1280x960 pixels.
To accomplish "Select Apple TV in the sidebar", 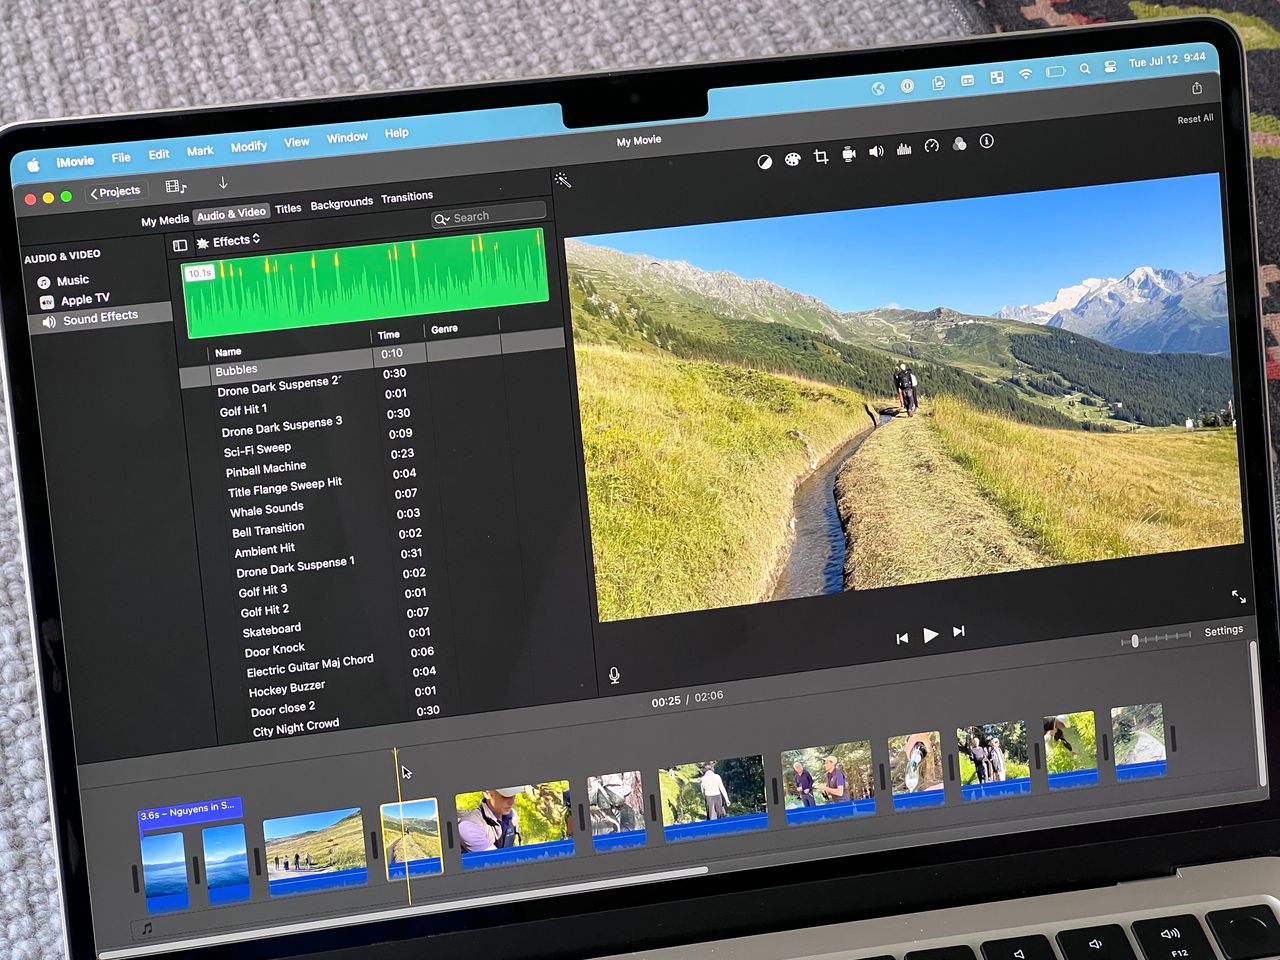I will (85, 299).
